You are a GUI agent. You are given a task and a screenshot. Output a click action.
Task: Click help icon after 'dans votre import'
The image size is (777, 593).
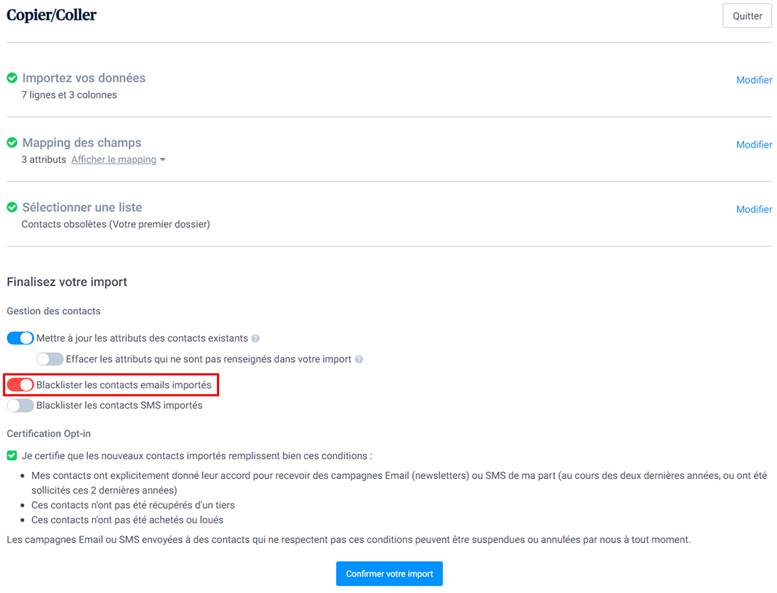[359, 359]
